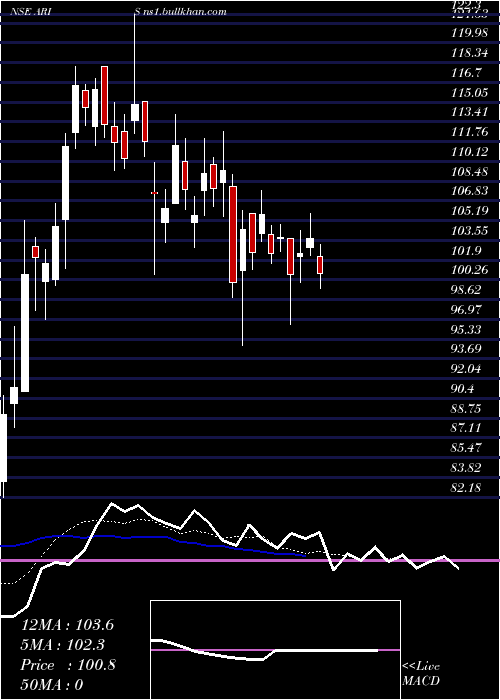Click the 105.19 price level label

(470, 211)
